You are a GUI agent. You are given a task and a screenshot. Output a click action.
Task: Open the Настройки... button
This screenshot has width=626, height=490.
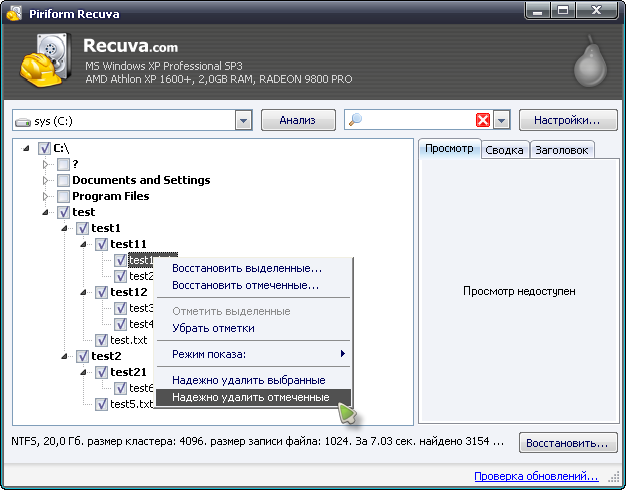[x=567, y=120]
